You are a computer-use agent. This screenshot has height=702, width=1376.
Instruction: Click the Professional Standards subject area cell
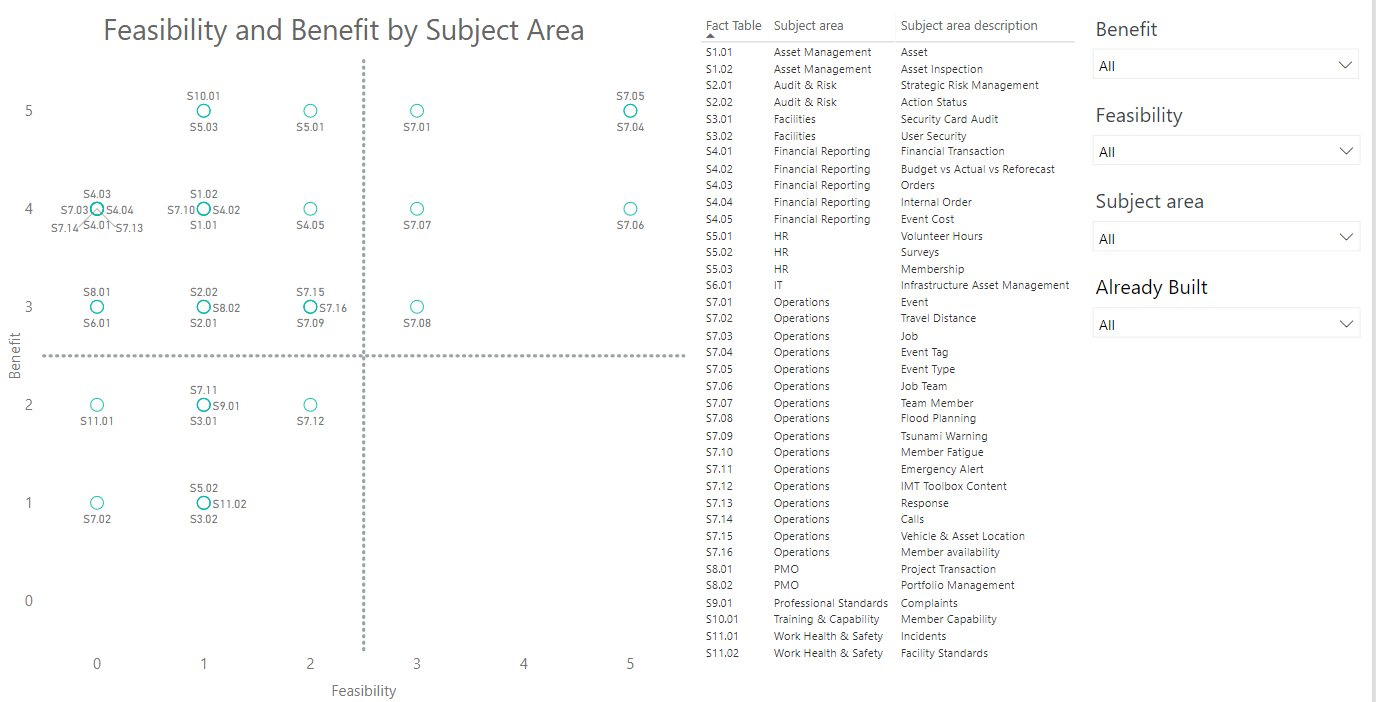click(830, 603)
